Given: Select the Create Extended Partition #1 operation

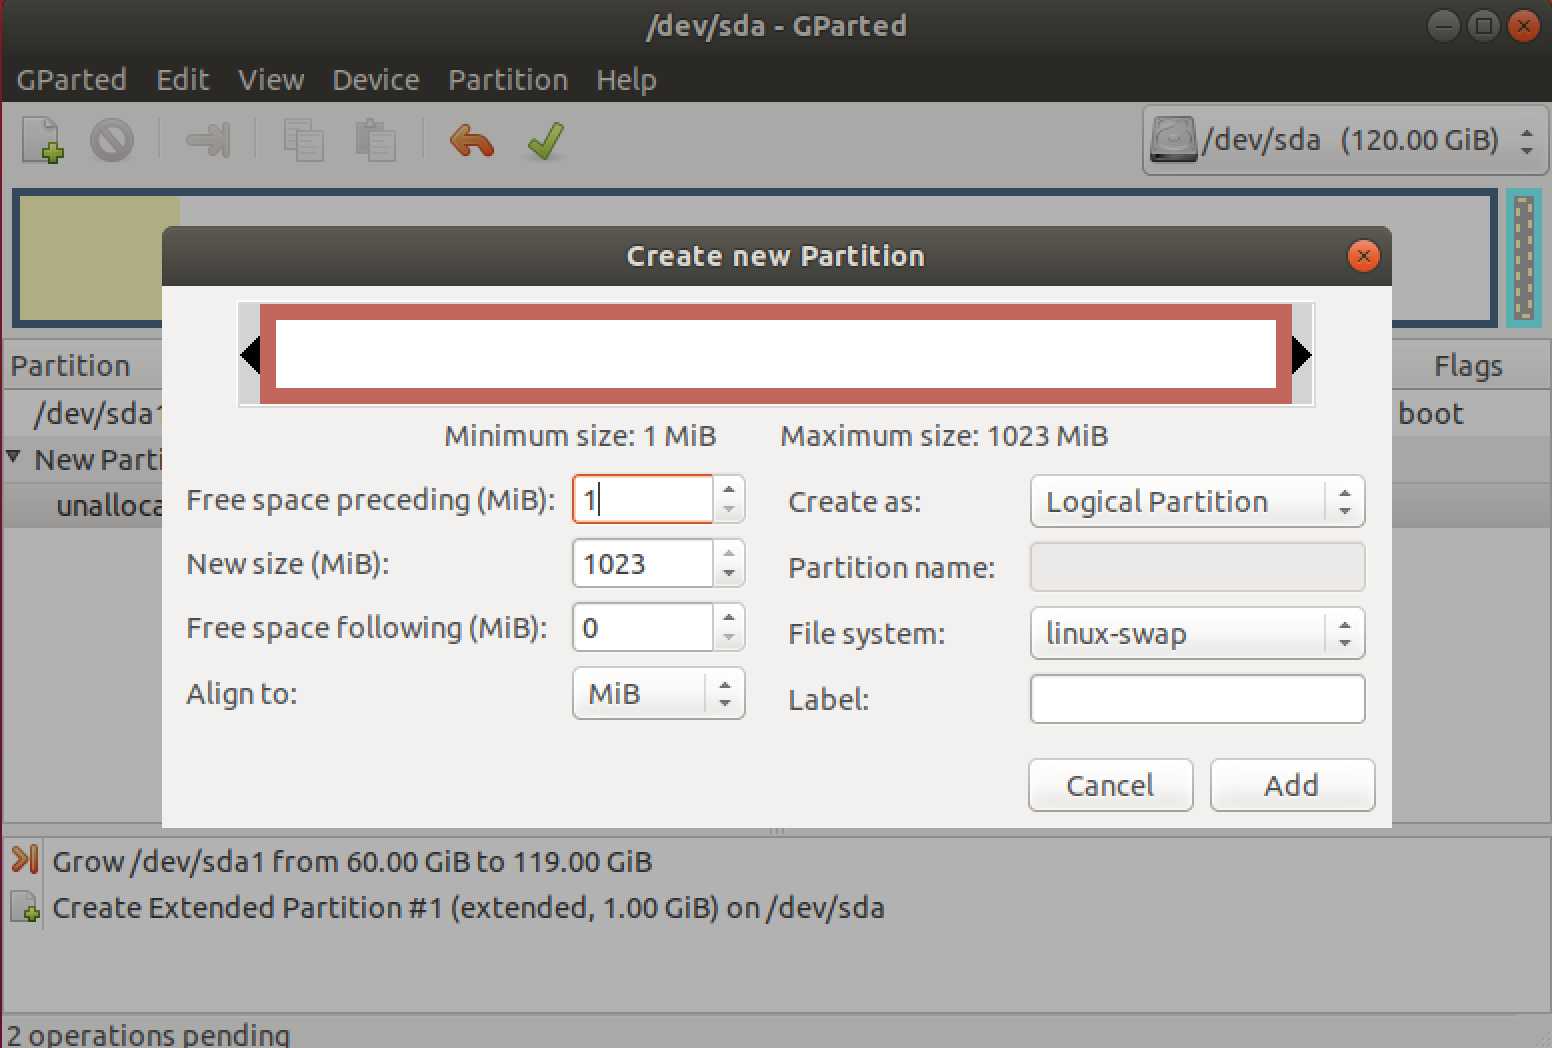Looking at the screenshot, I should pos(468,907).
